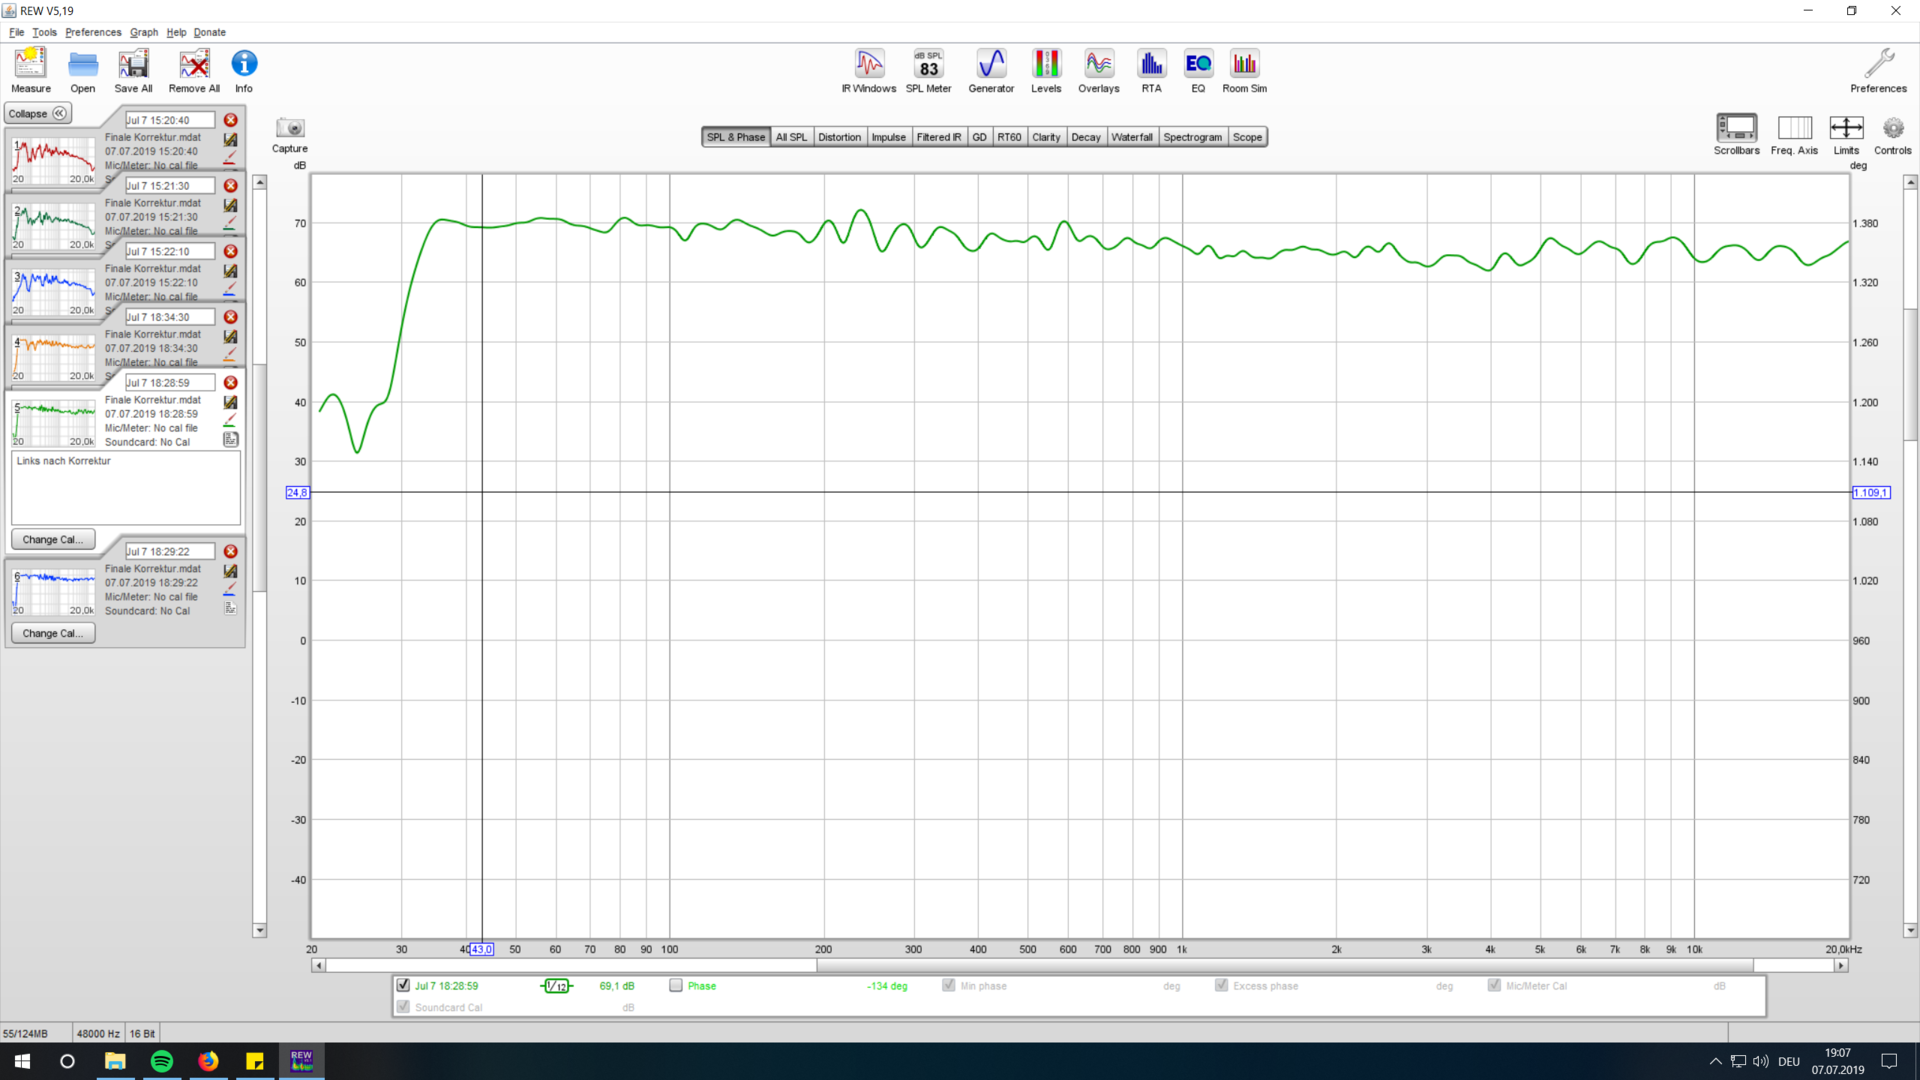Click Change Cal for measurement 6
Screen dimensions: 1920x1080
pos(52,633)
